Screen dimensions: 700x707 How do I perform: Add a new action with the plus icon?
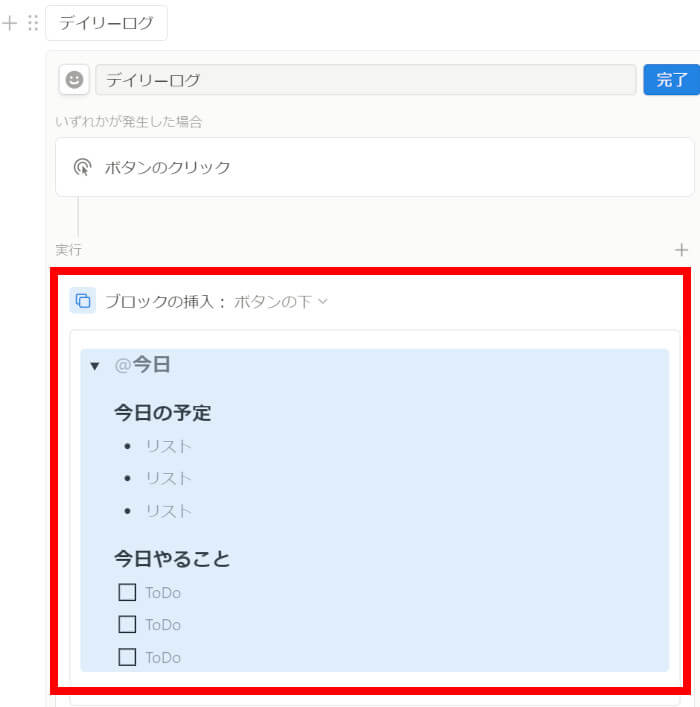tap(681, 250)
